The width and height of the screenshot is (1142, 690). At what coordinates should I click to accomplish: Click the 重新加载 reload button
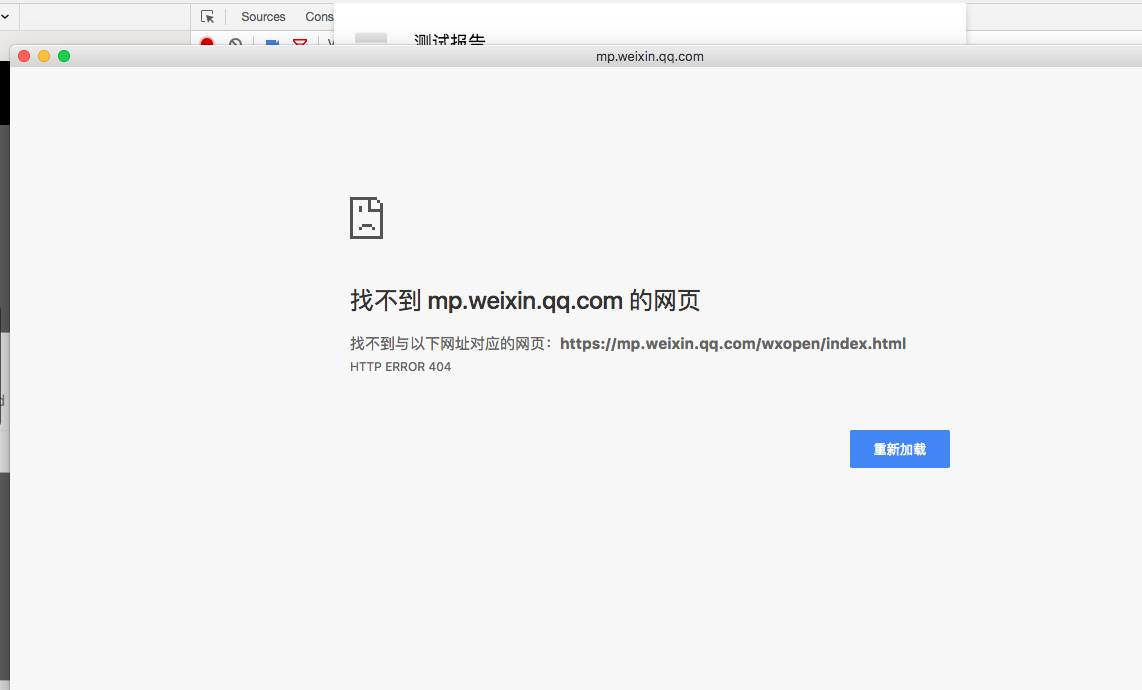coord(899,449)
